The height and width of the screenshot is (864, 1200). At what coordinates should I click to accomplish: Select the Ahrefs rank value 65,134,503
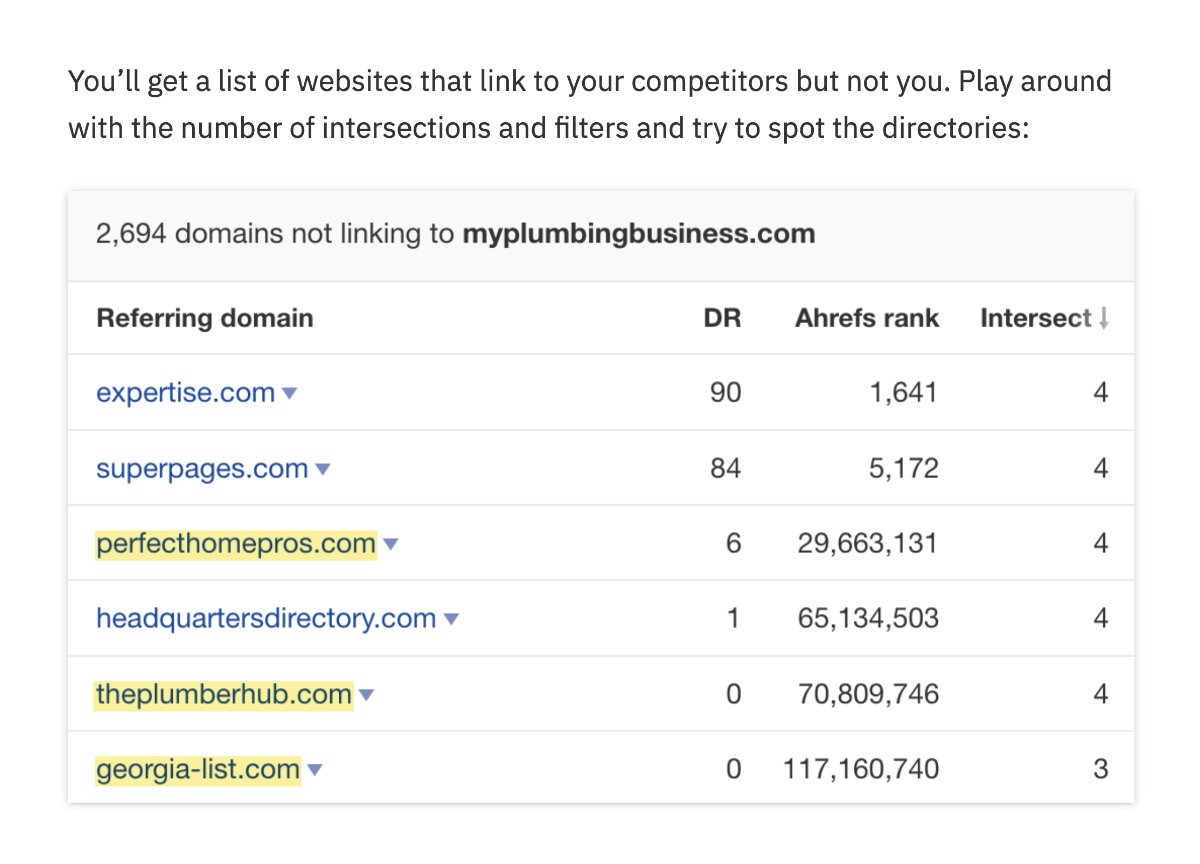[868, 619]
